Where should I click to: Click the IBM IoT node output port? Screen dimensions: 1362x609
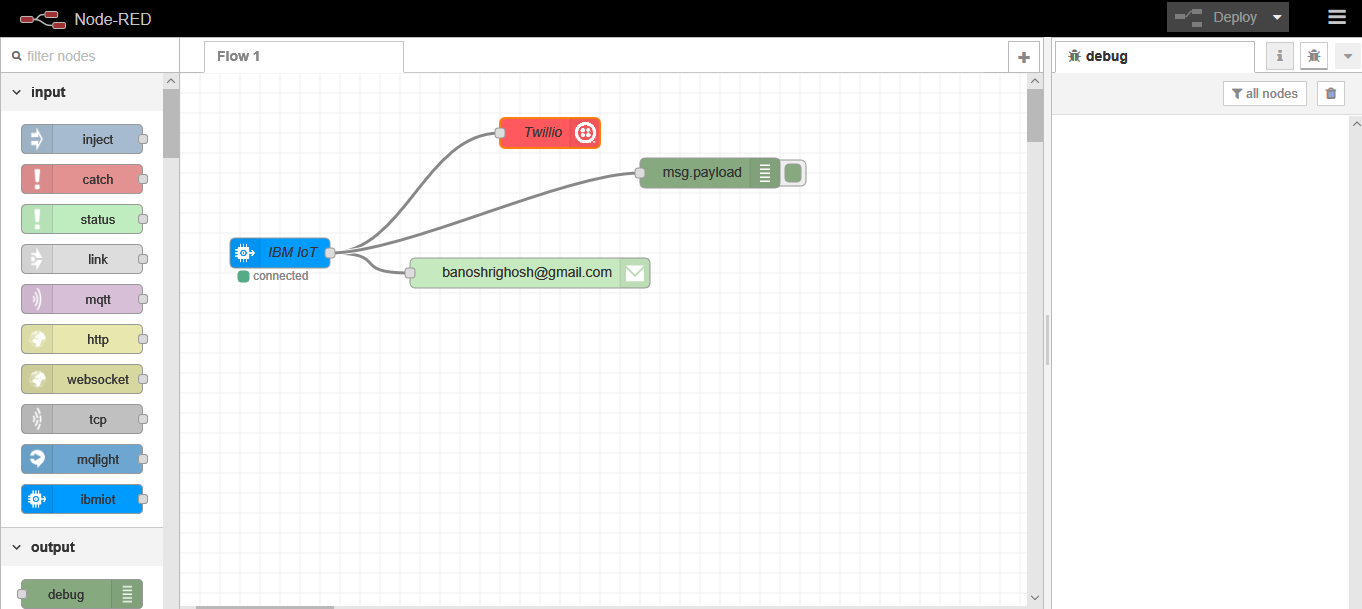click(x=330, y=253)
